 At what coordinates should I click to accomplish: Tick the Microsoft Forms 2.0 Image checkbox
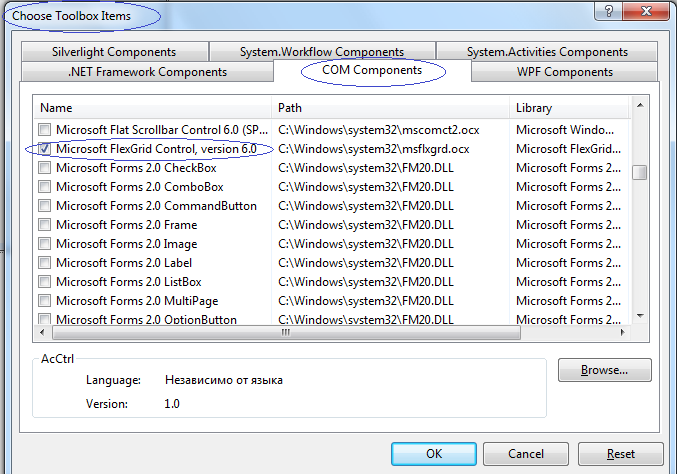click(44, 243)
